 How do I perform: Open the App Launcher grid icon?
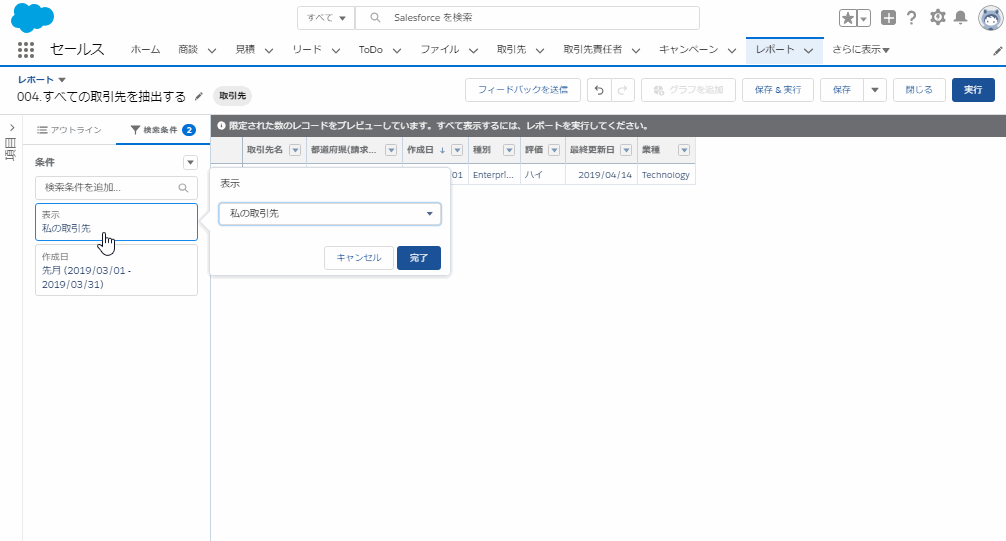(26, 49)
